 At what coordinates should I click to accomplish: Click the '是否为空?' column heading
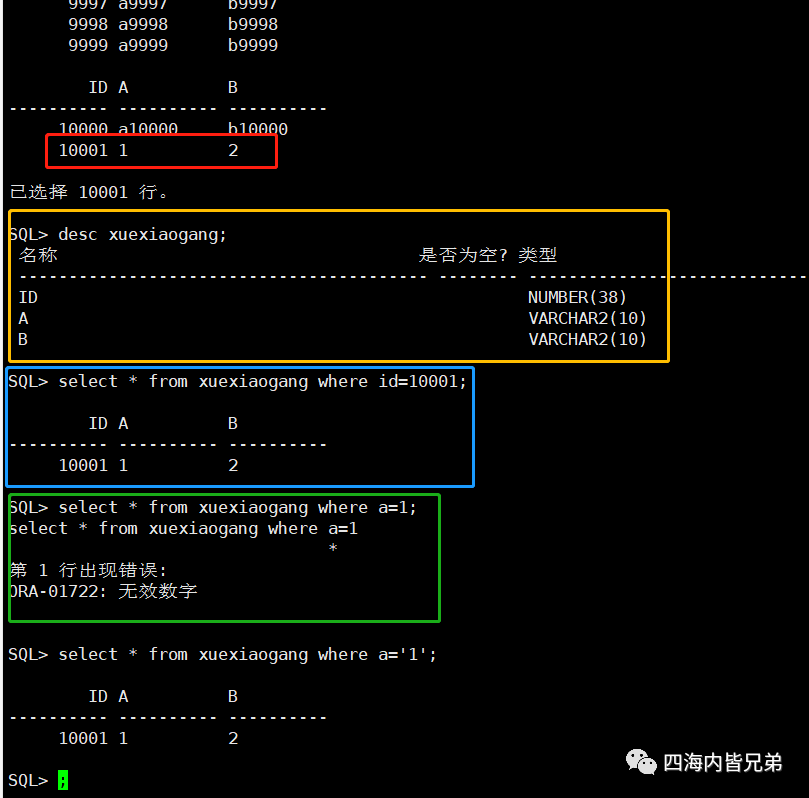tap(463, 255)
